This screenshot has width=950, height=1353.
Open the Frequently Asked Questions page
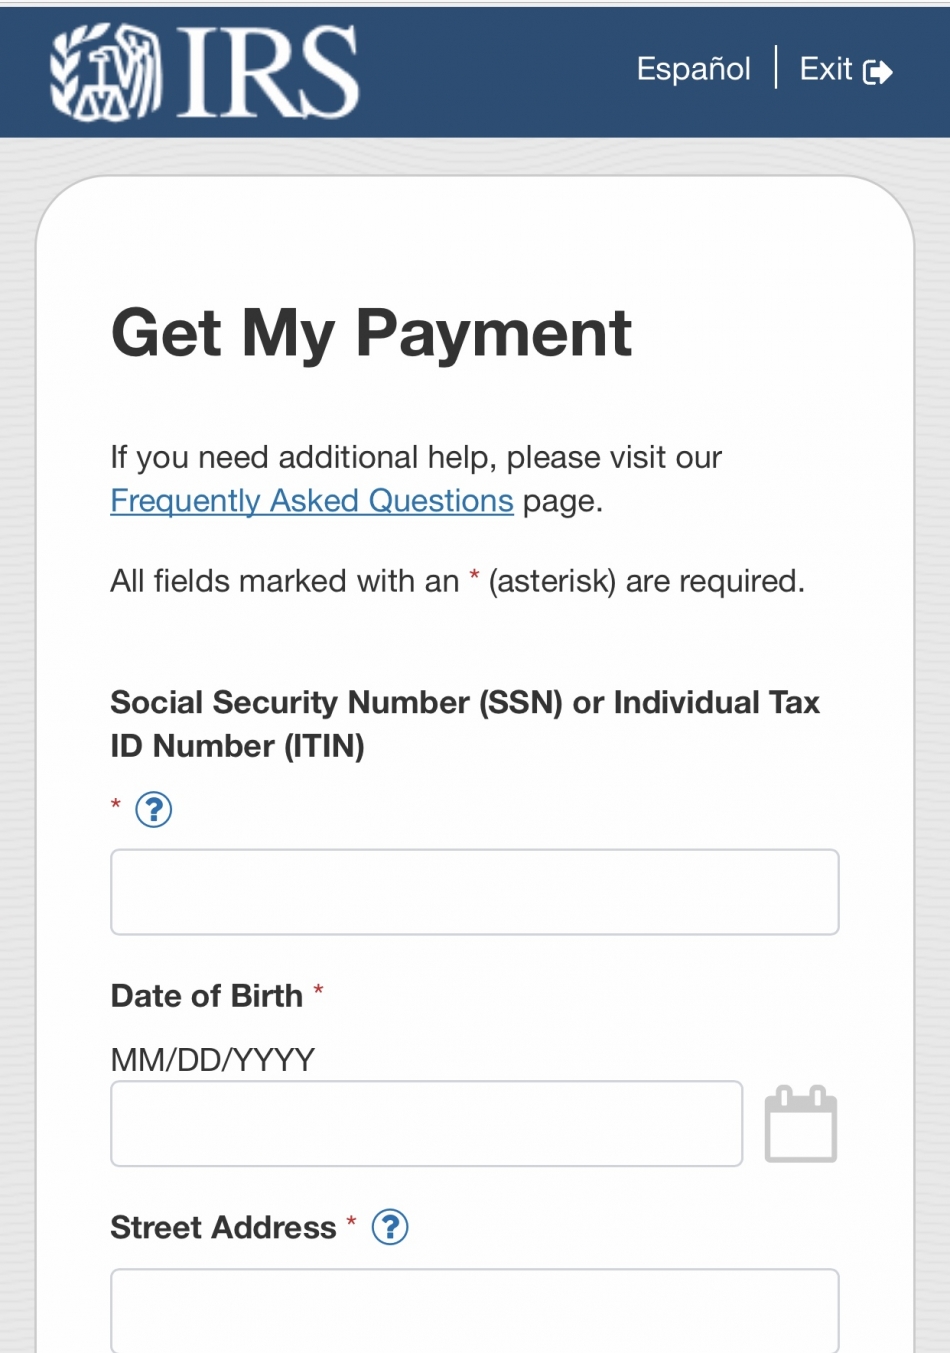pos(312,500)
